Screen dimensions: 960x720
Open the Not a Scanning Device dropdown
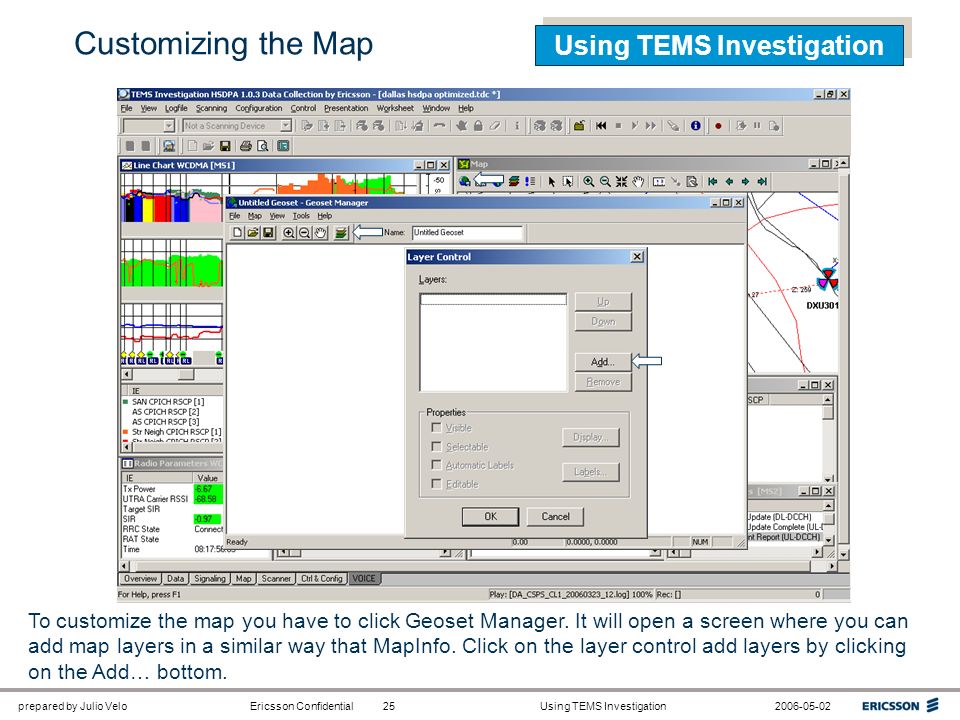(x=285, y=126)
